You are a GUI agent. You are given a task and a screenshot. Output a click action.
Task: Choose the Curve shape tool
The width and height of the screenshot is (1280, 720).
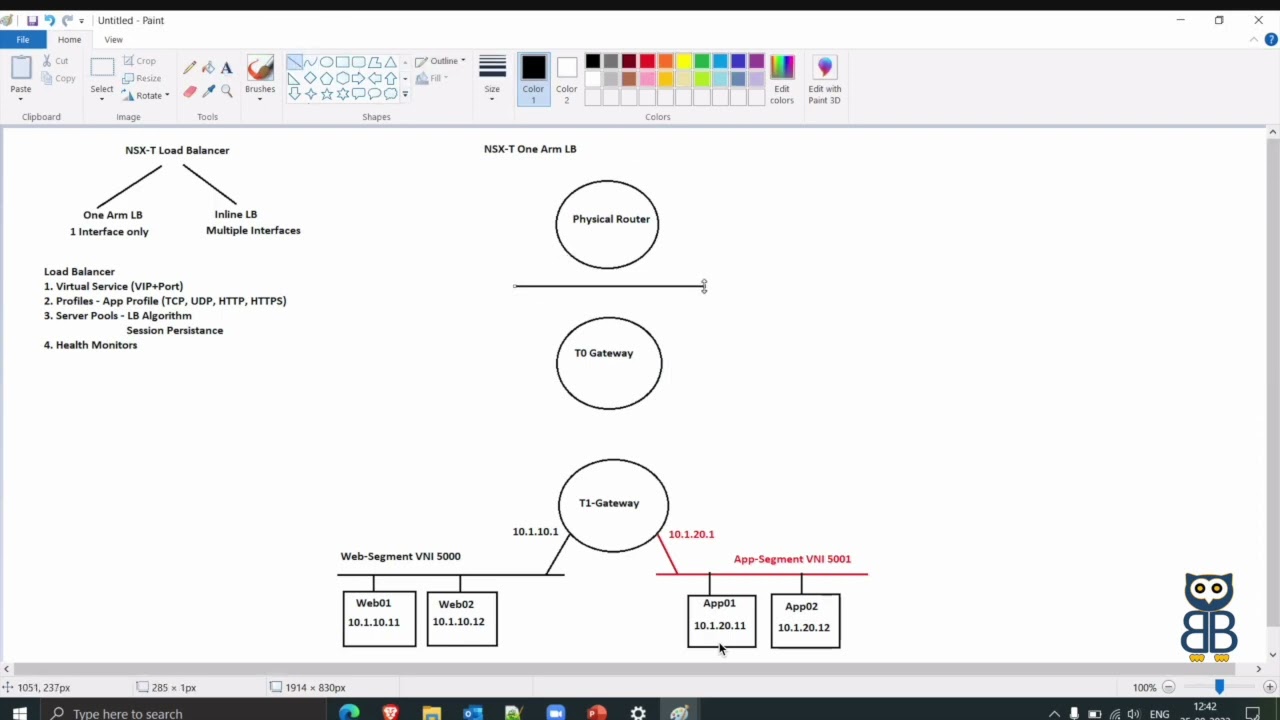point(310,62)
